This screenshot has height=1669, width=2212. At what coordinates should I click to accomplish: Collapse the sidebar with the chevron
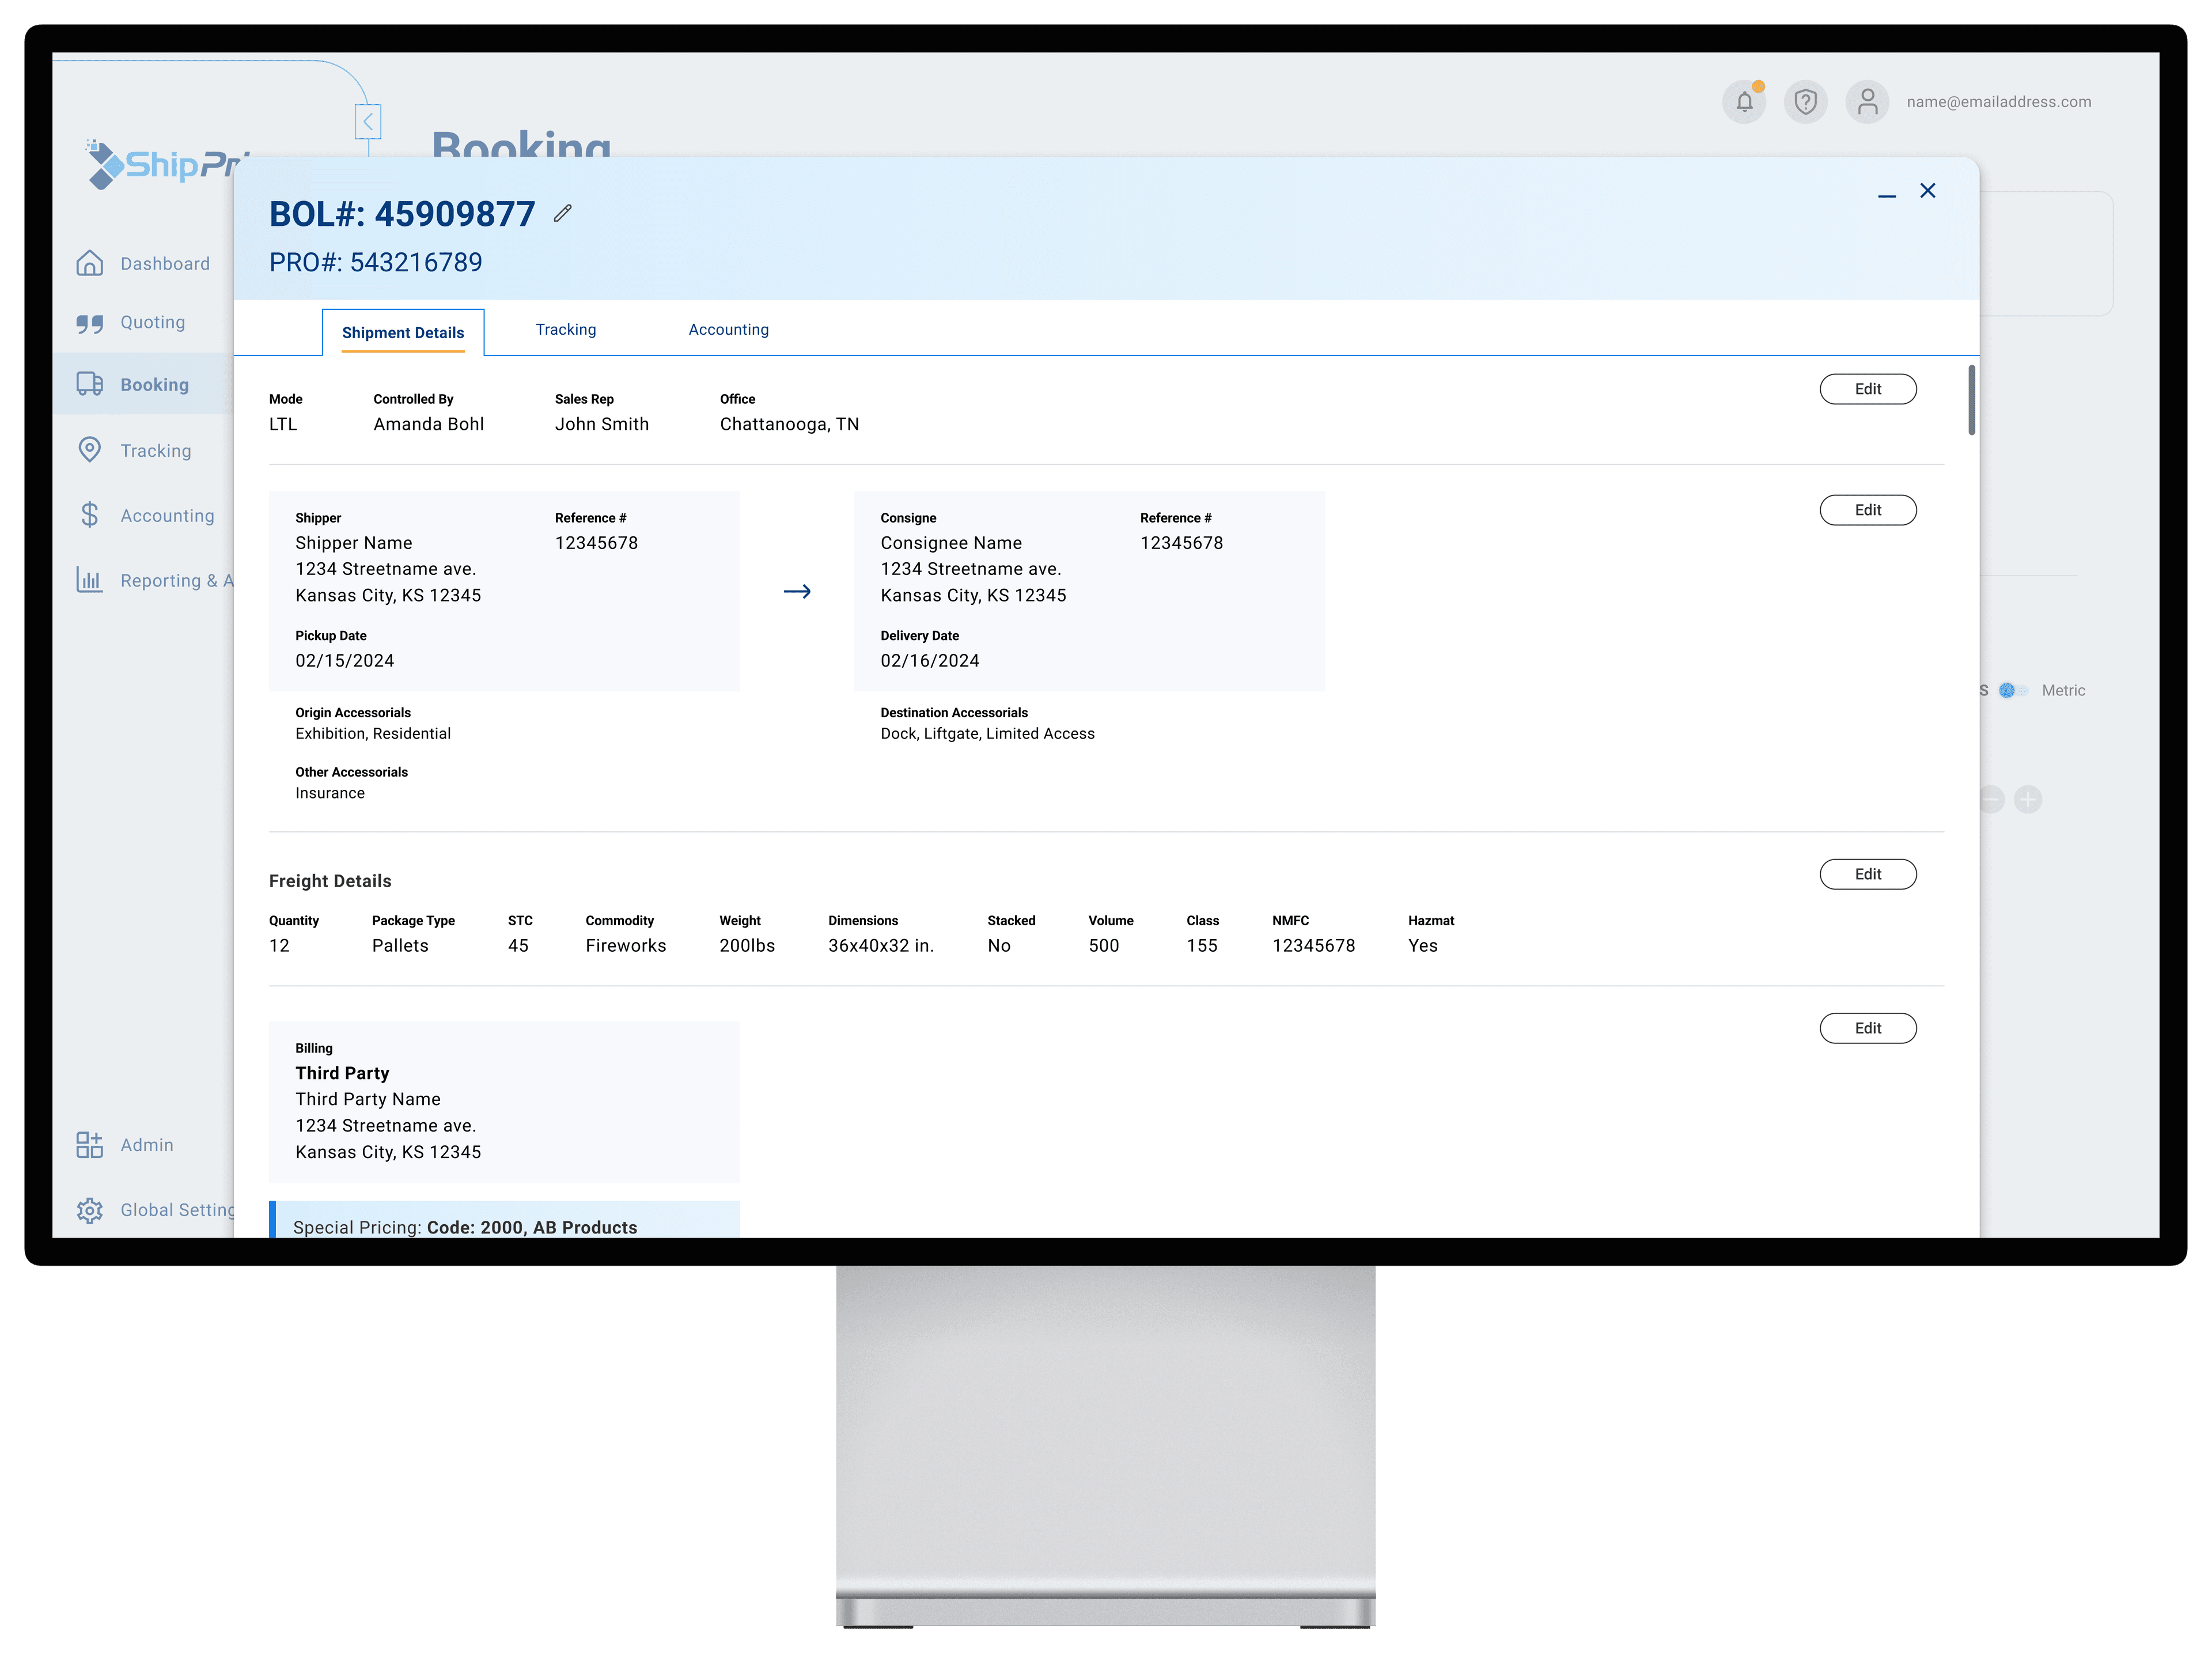point(368,122)
